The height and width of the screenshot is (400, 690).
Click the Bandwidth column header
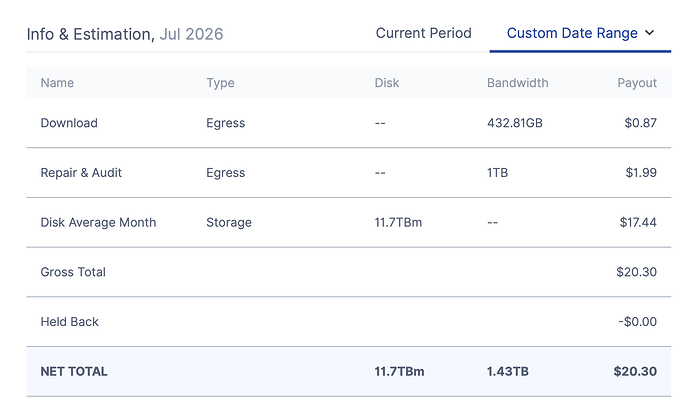click(x=518, y=83)
